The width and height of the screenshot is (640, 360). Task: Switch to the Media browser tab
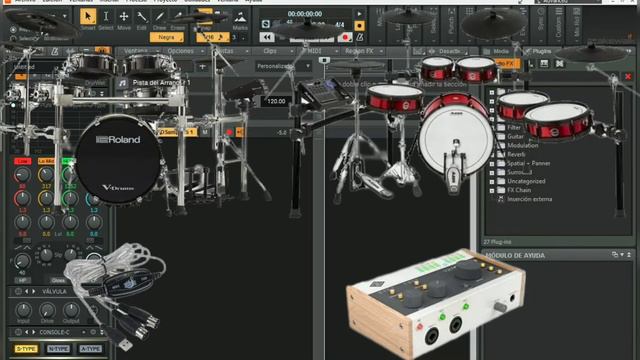coord(497,51)
